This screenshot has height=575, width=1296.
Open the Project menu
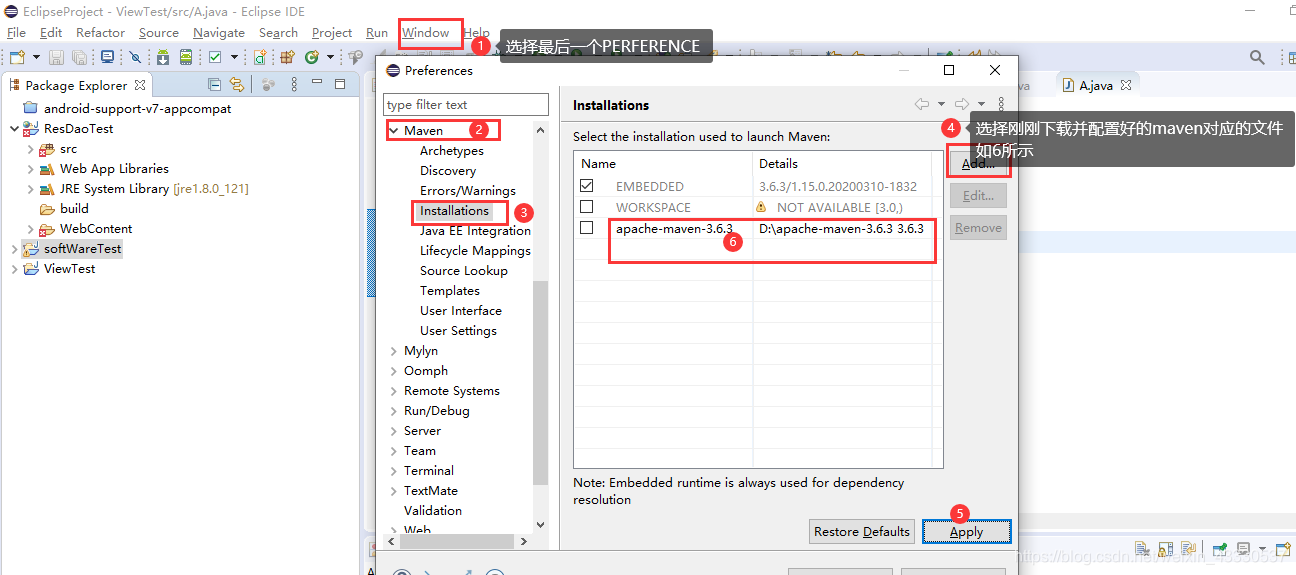coord(332,33)
